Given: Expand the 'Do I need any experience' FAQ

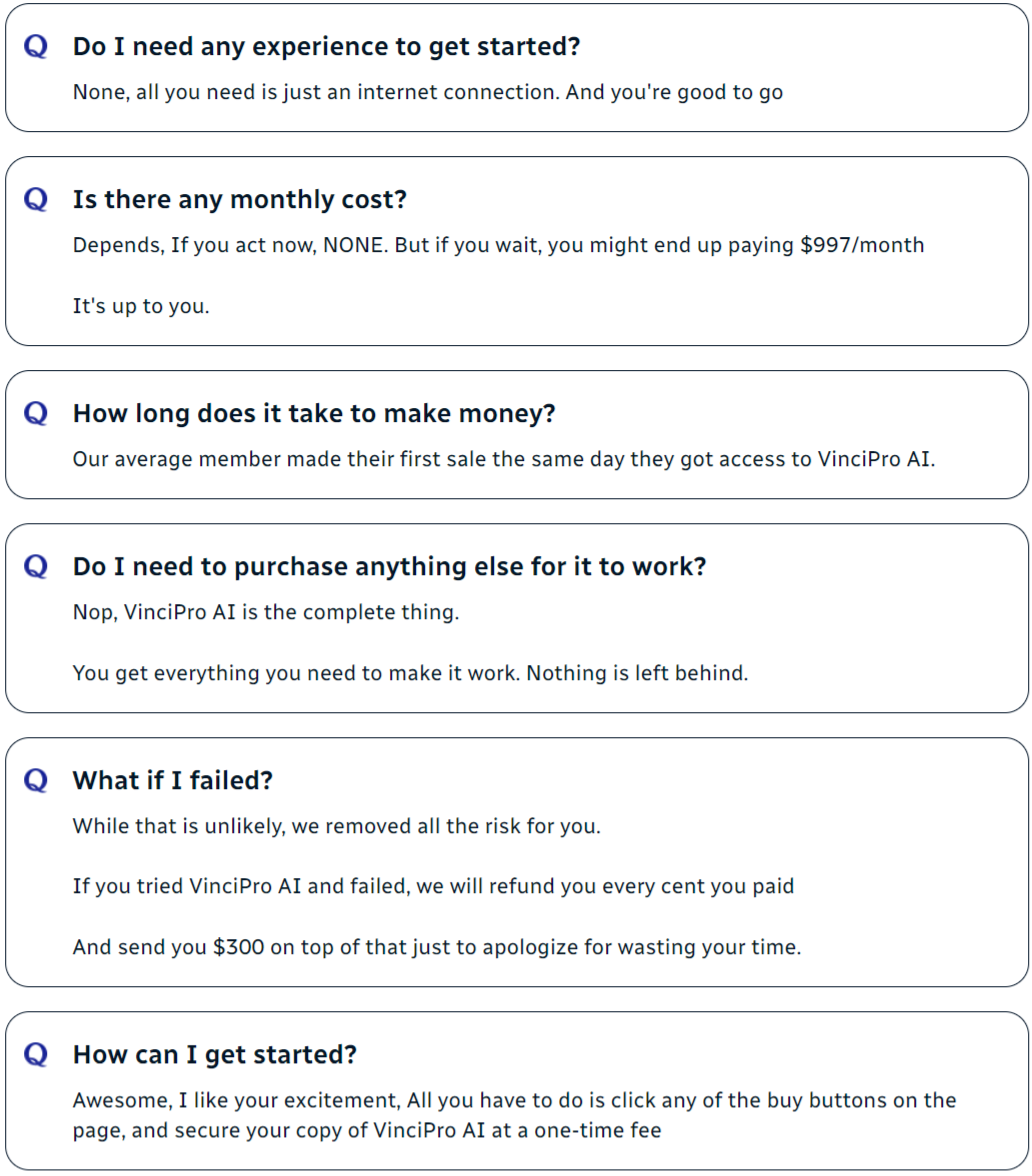Looking at the screenshot, I should pyautogui.click(x=325, y=46).
